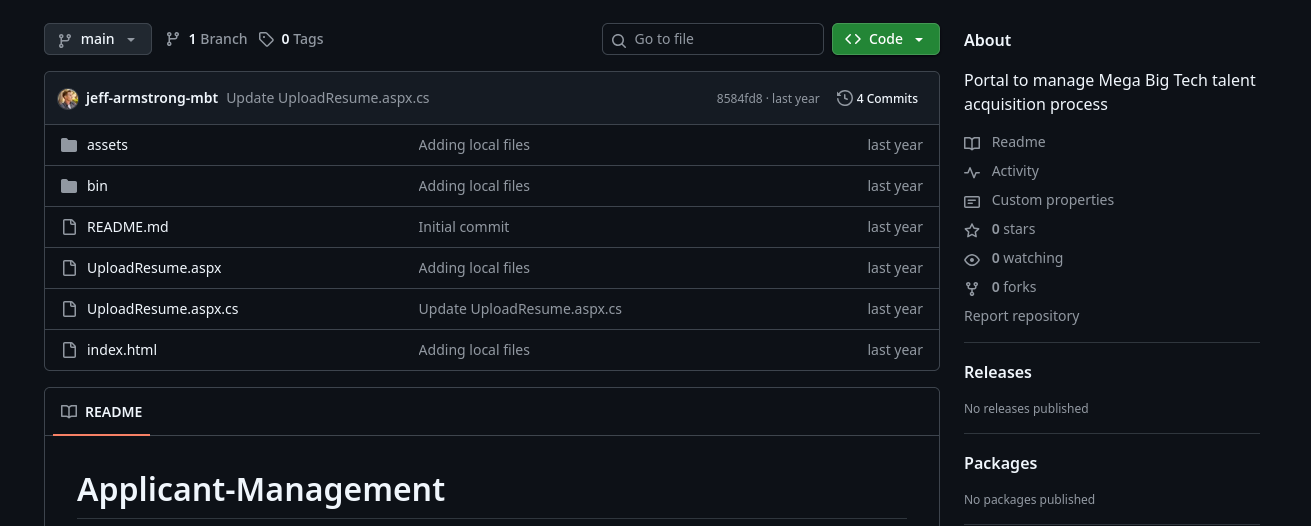This screenshot has width=1311, height=526.
Task: Click the file icon of index.html row
Action: 69,350
